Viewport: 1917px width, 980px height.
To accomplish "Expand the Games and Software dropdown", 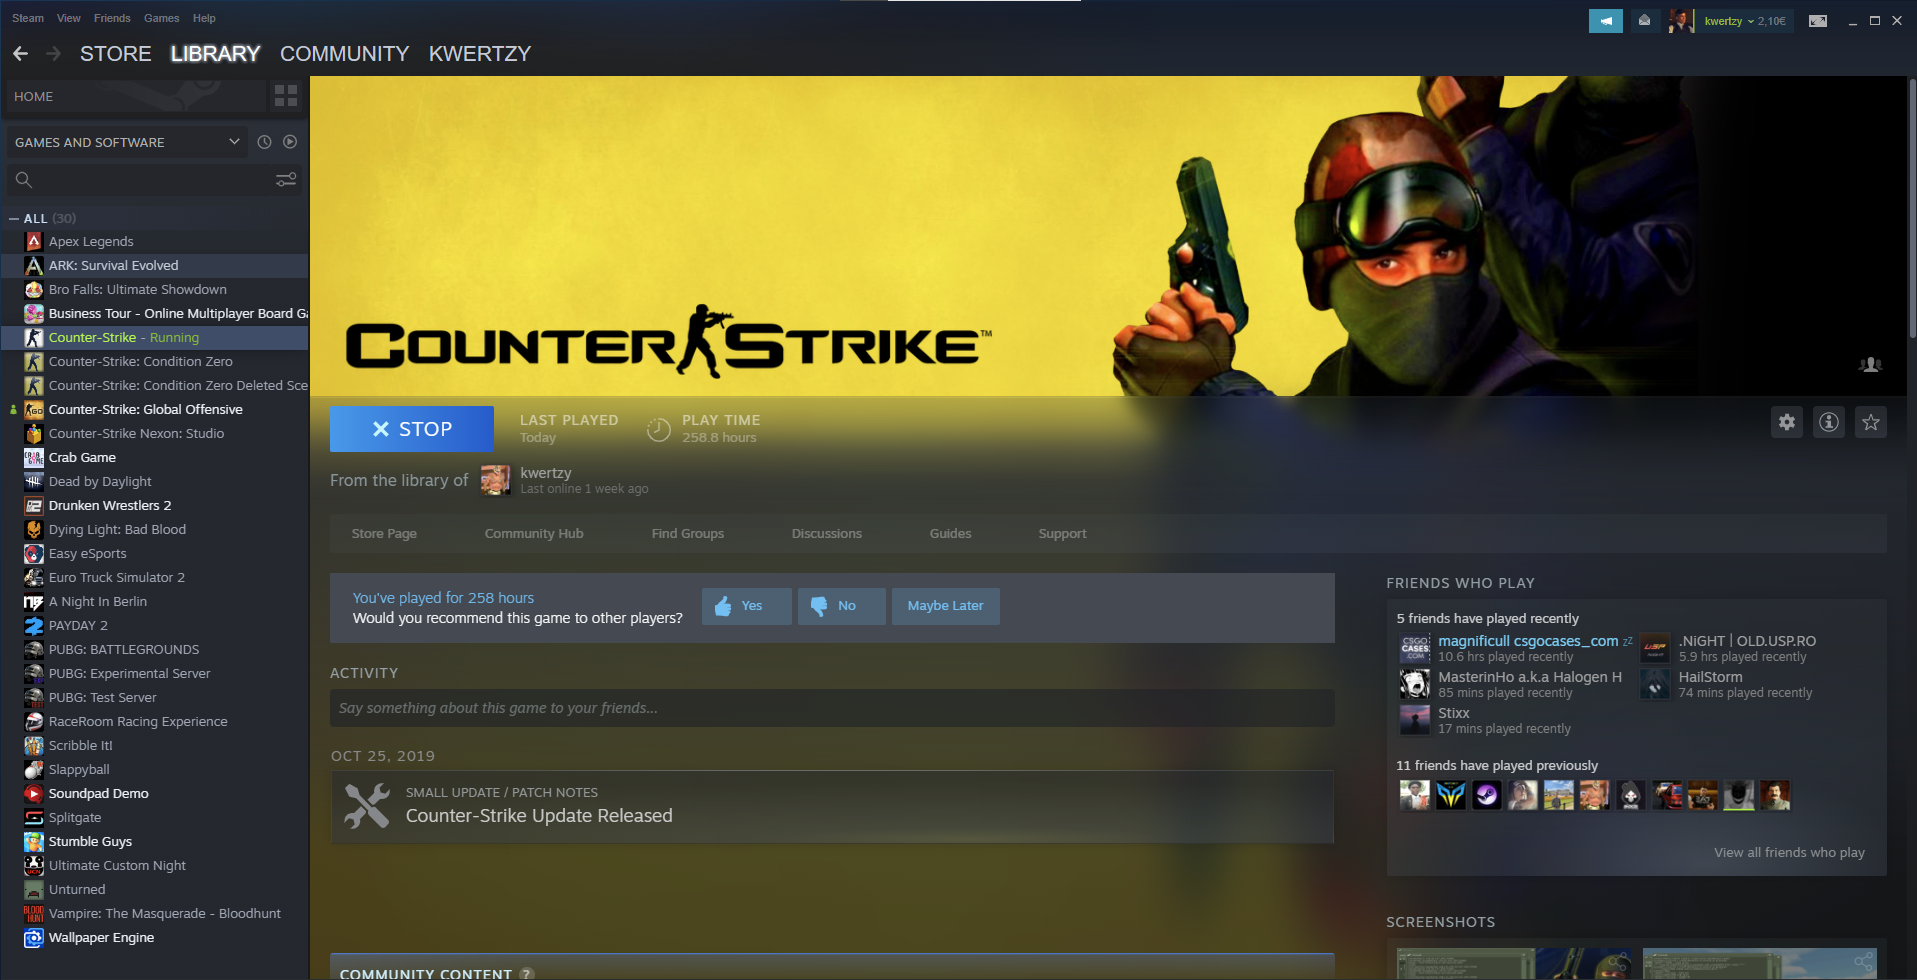I will pos(234,142).
